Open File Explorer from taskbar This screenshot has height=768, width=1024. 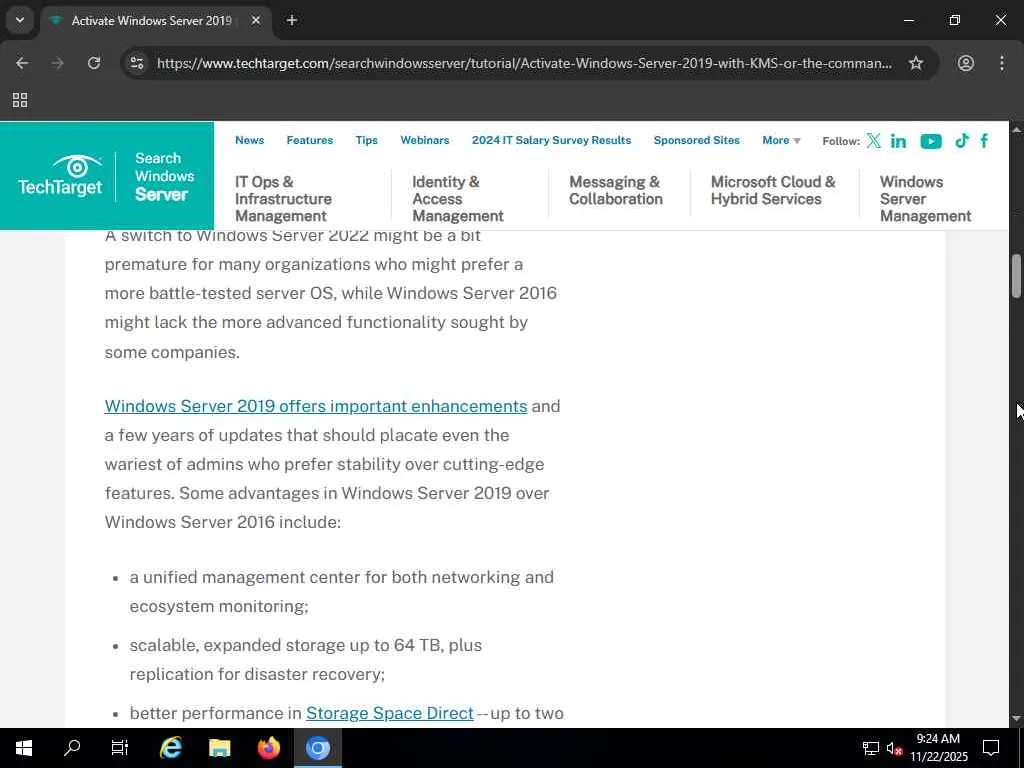pos(219,748)
